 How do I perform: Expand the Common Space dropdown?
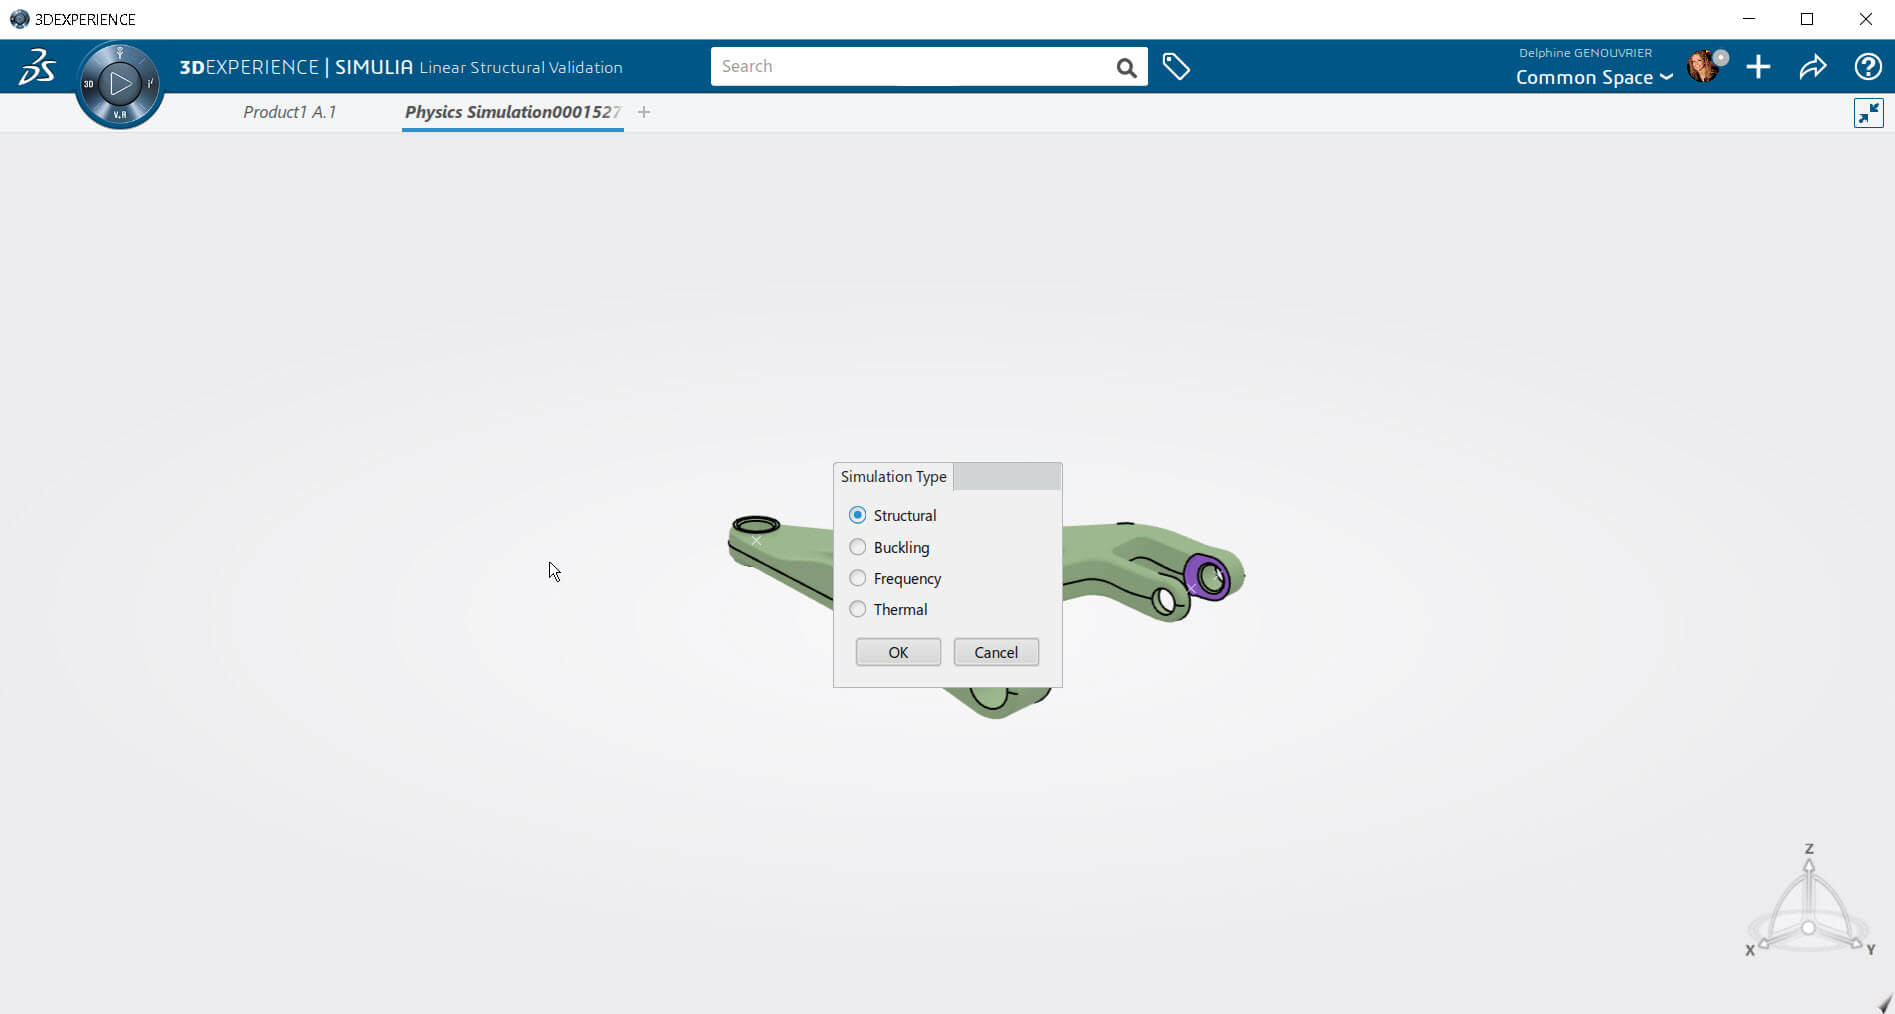coord(1594,77)
